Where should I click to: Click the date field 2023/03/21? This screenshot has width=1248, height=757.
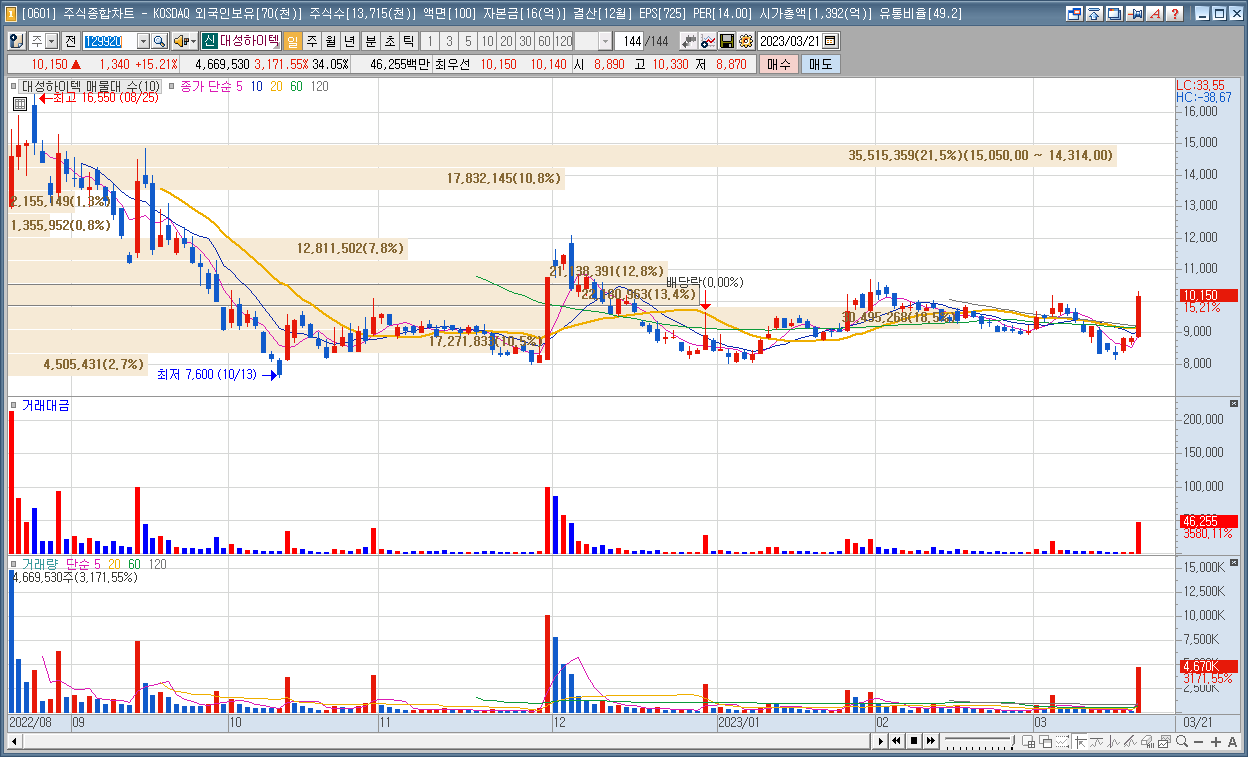click(x=789, y=41)
